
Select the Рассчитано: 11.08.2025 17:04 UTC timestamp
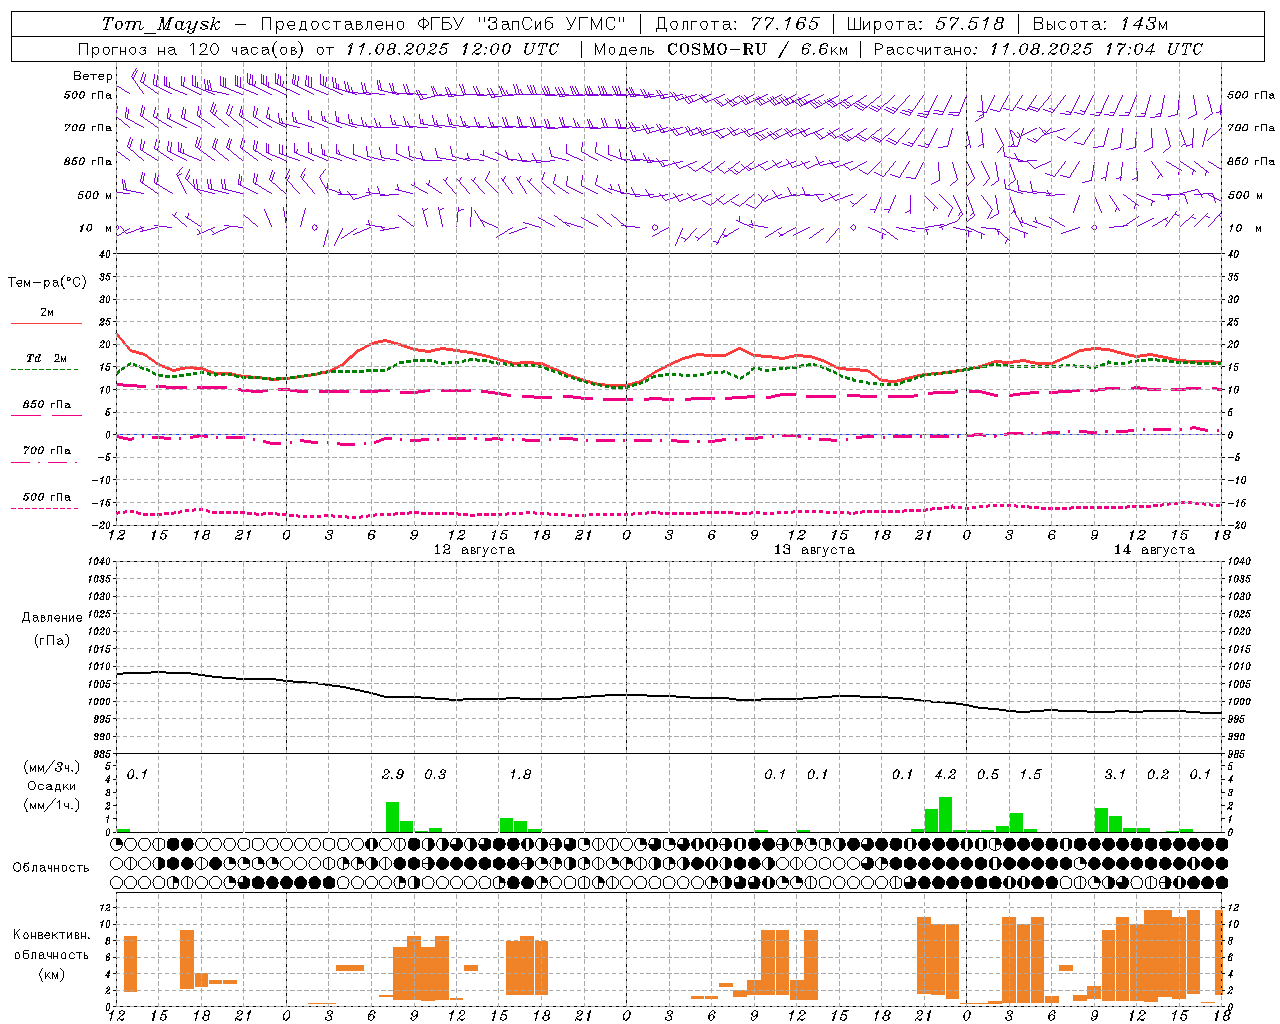[x=1038, y=49]
